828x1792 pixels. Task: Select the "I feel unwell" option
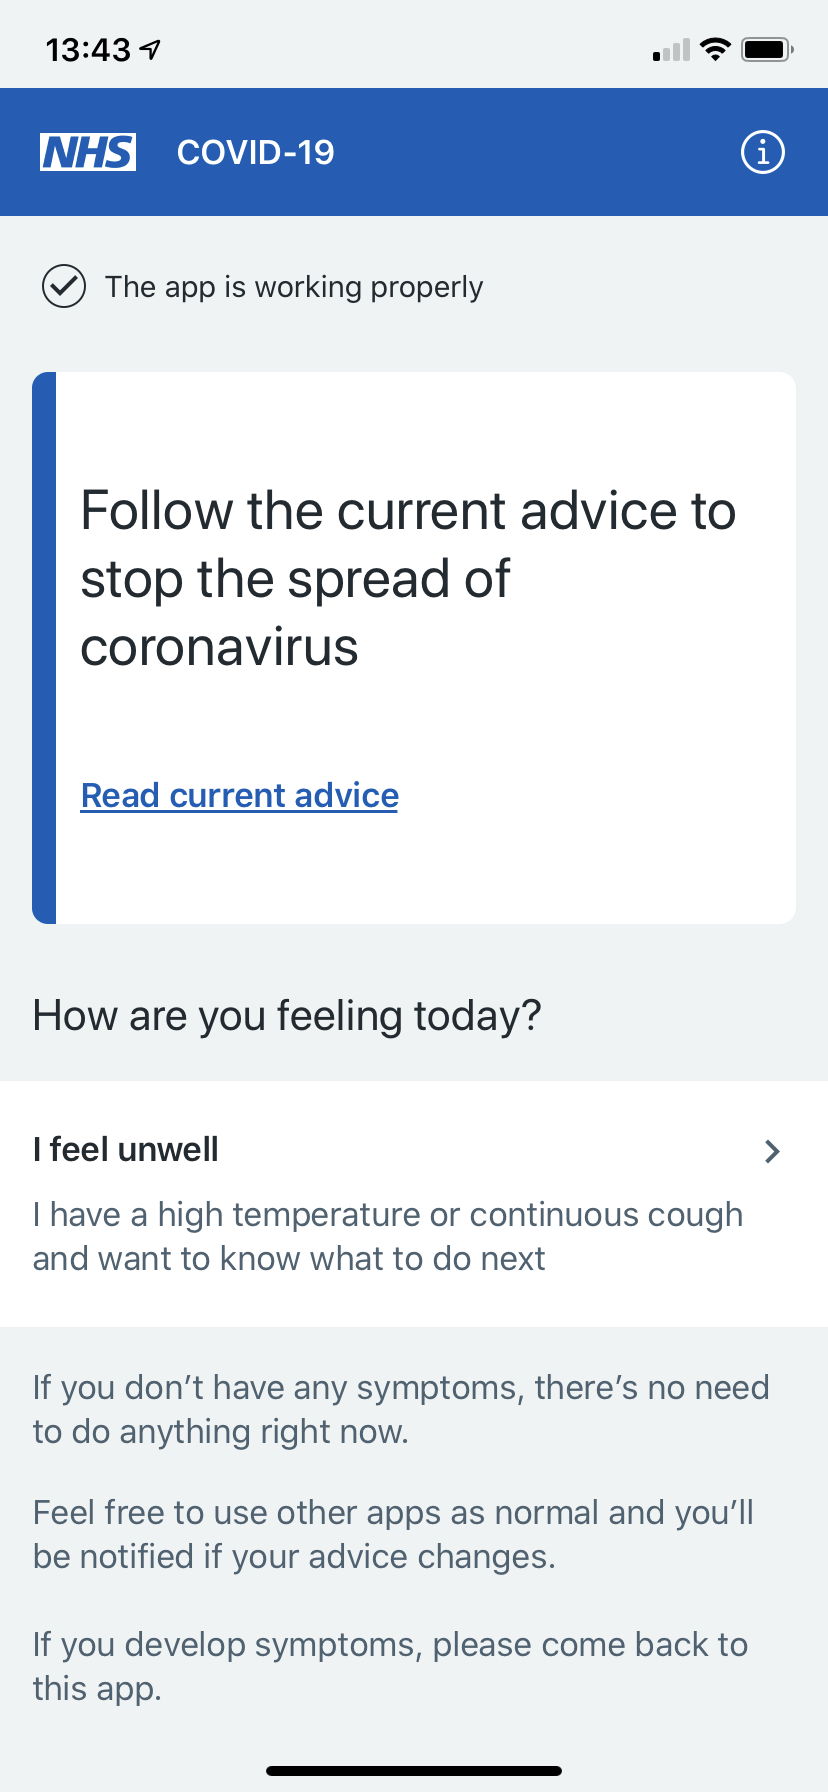coord(126,1150)
